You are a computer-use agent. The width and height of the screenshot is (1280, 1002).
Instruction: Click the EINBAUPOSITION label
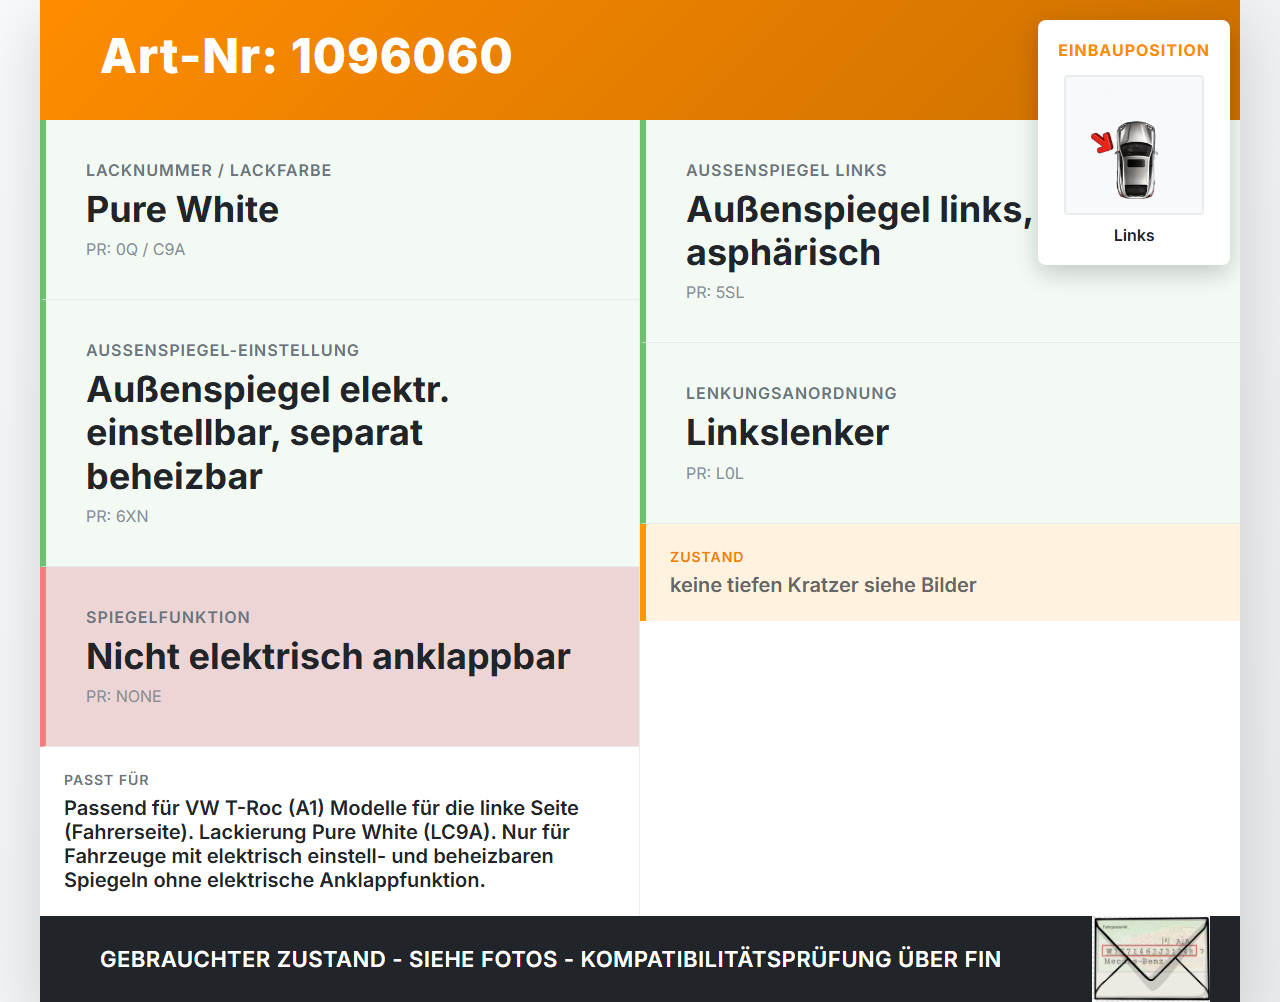[x=1134, y=50]
